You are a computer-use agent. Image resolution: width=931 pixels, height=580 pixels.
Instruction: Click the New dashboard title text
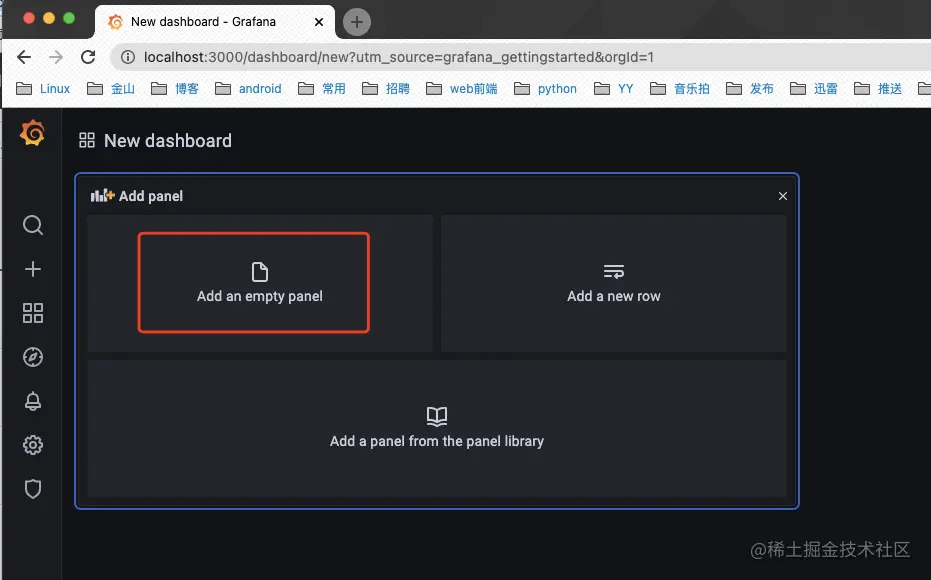(168, 141)
